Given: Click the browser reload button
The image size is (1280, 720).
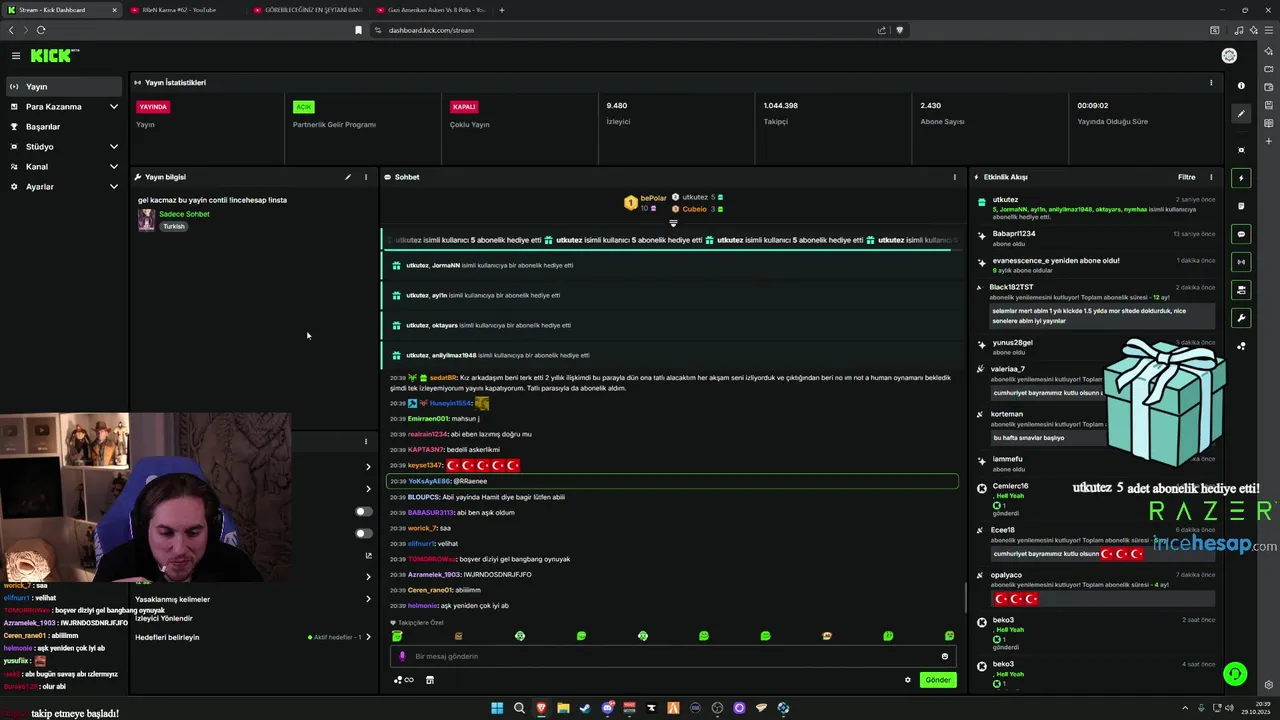Looking at the screenshot, I should (40, 30).
